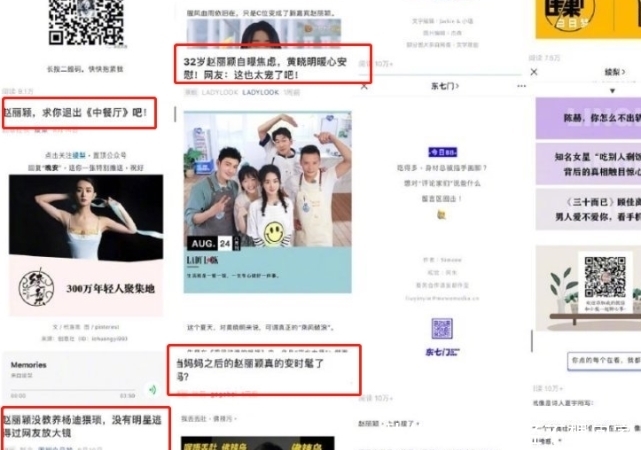
Task: Click purple banner 陈赫,你怎么不出轨
Action: (588, 118)
